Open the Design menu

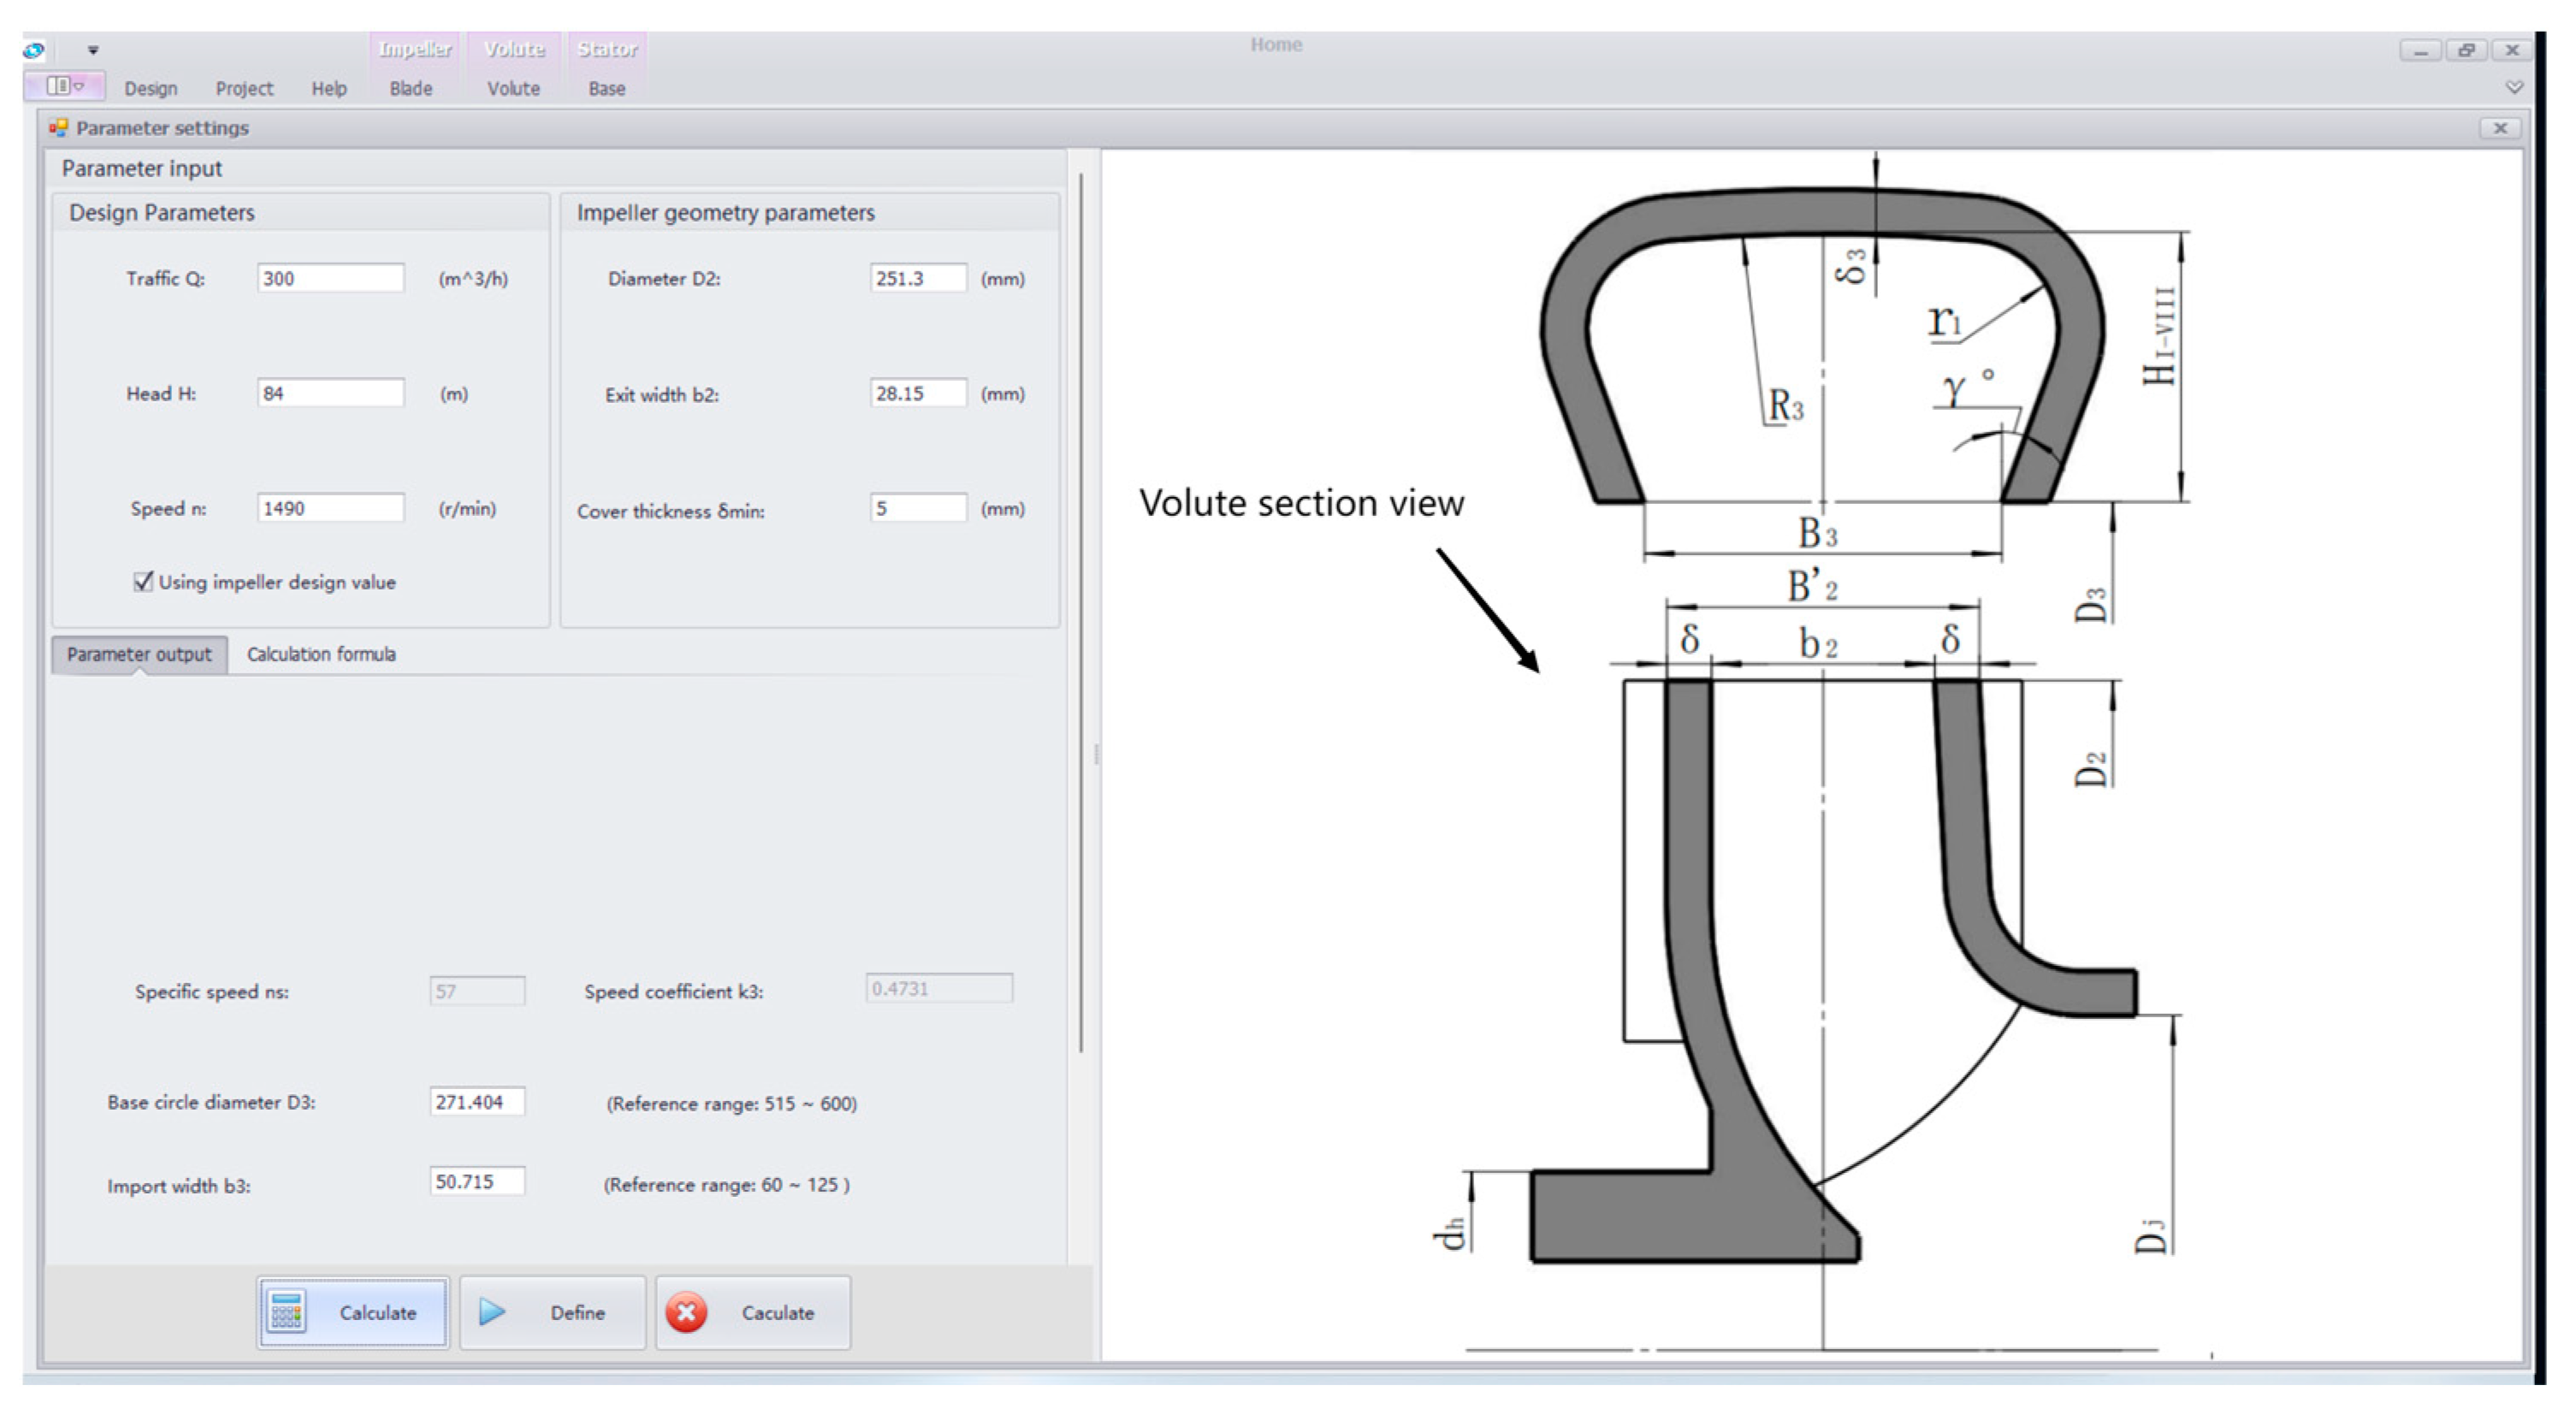pos(151,89)
